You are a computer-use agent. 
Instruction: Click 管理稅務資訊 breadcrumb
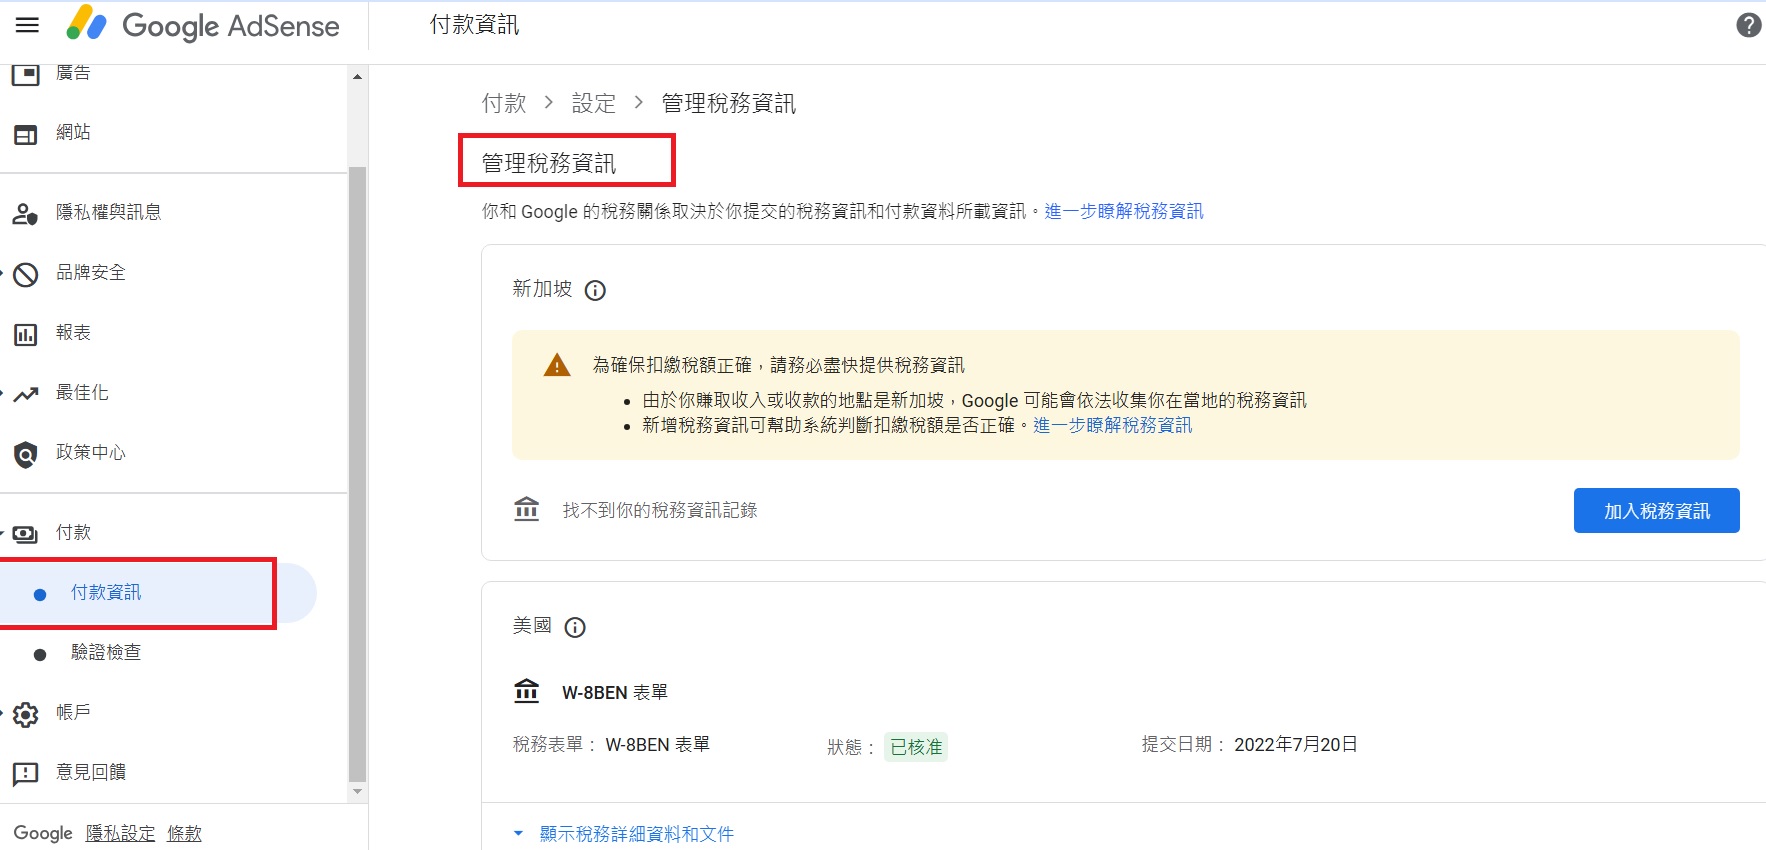pyautogui.click(x=729, y=103)
